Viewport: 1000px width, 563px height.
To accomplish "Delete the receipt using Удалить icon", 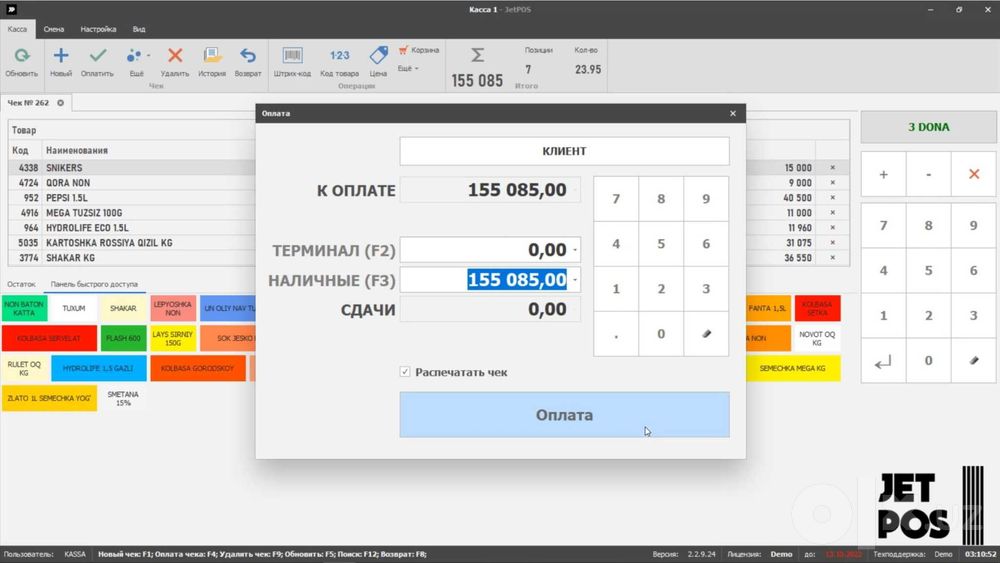I will [175, 56].
